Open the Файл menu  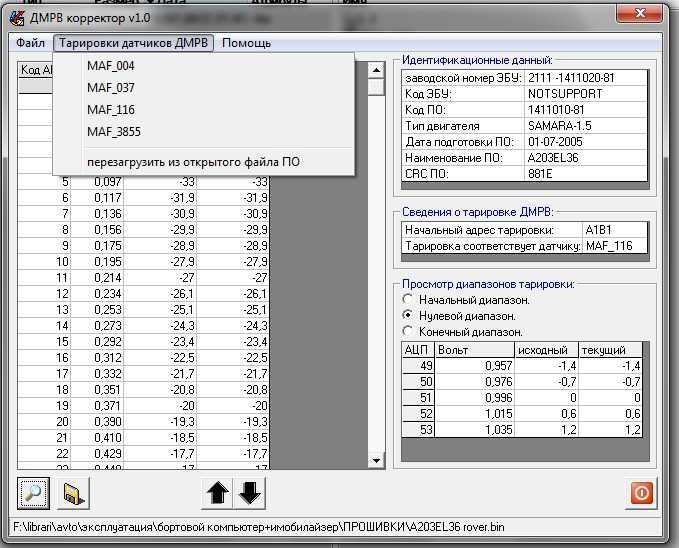point(30,43)
